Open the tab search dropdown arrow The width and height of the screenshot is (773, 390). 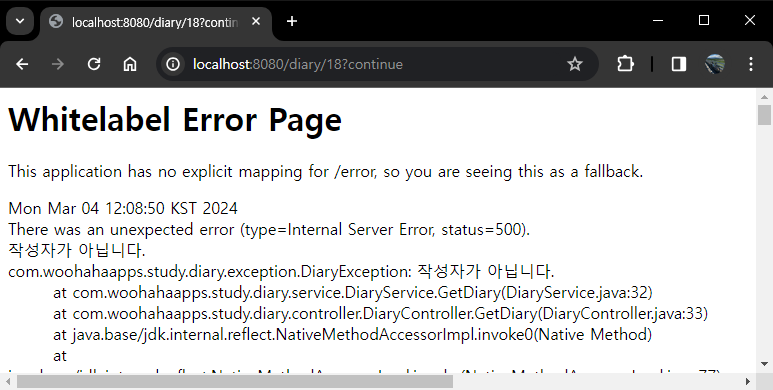[20, 21]
